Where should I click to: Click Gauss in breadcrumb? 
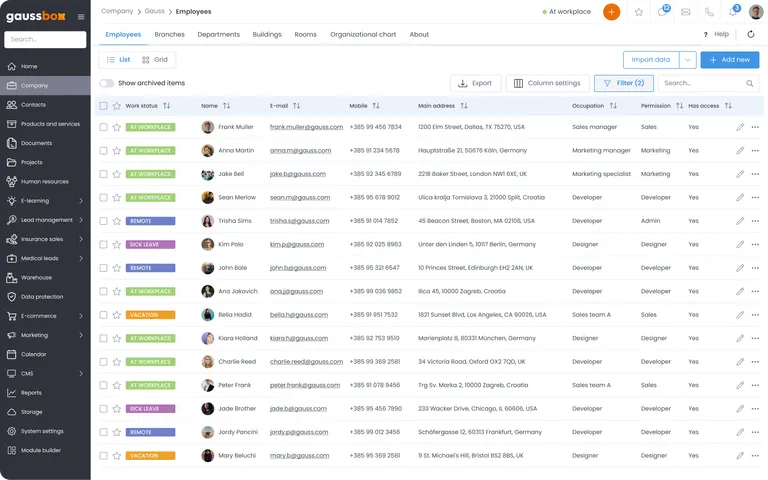pyautogui.click(x=154, y=11)
